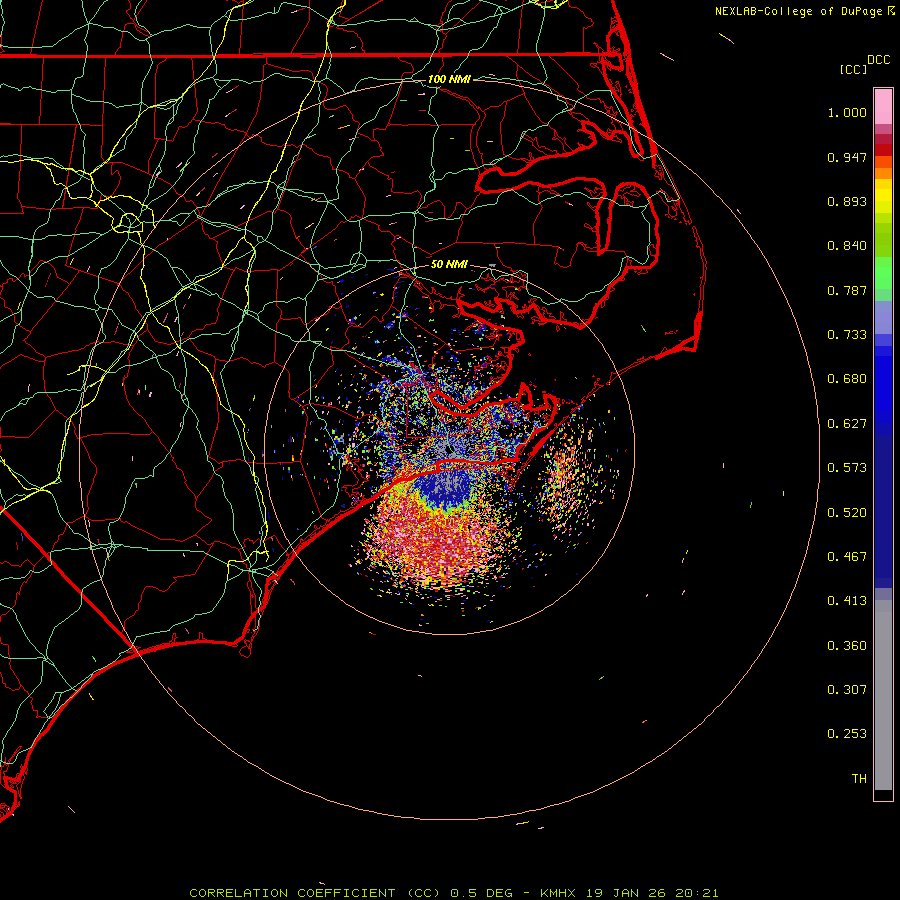Select the 0.947 scale value
900x900 pixels.
[x=847, y=157]
